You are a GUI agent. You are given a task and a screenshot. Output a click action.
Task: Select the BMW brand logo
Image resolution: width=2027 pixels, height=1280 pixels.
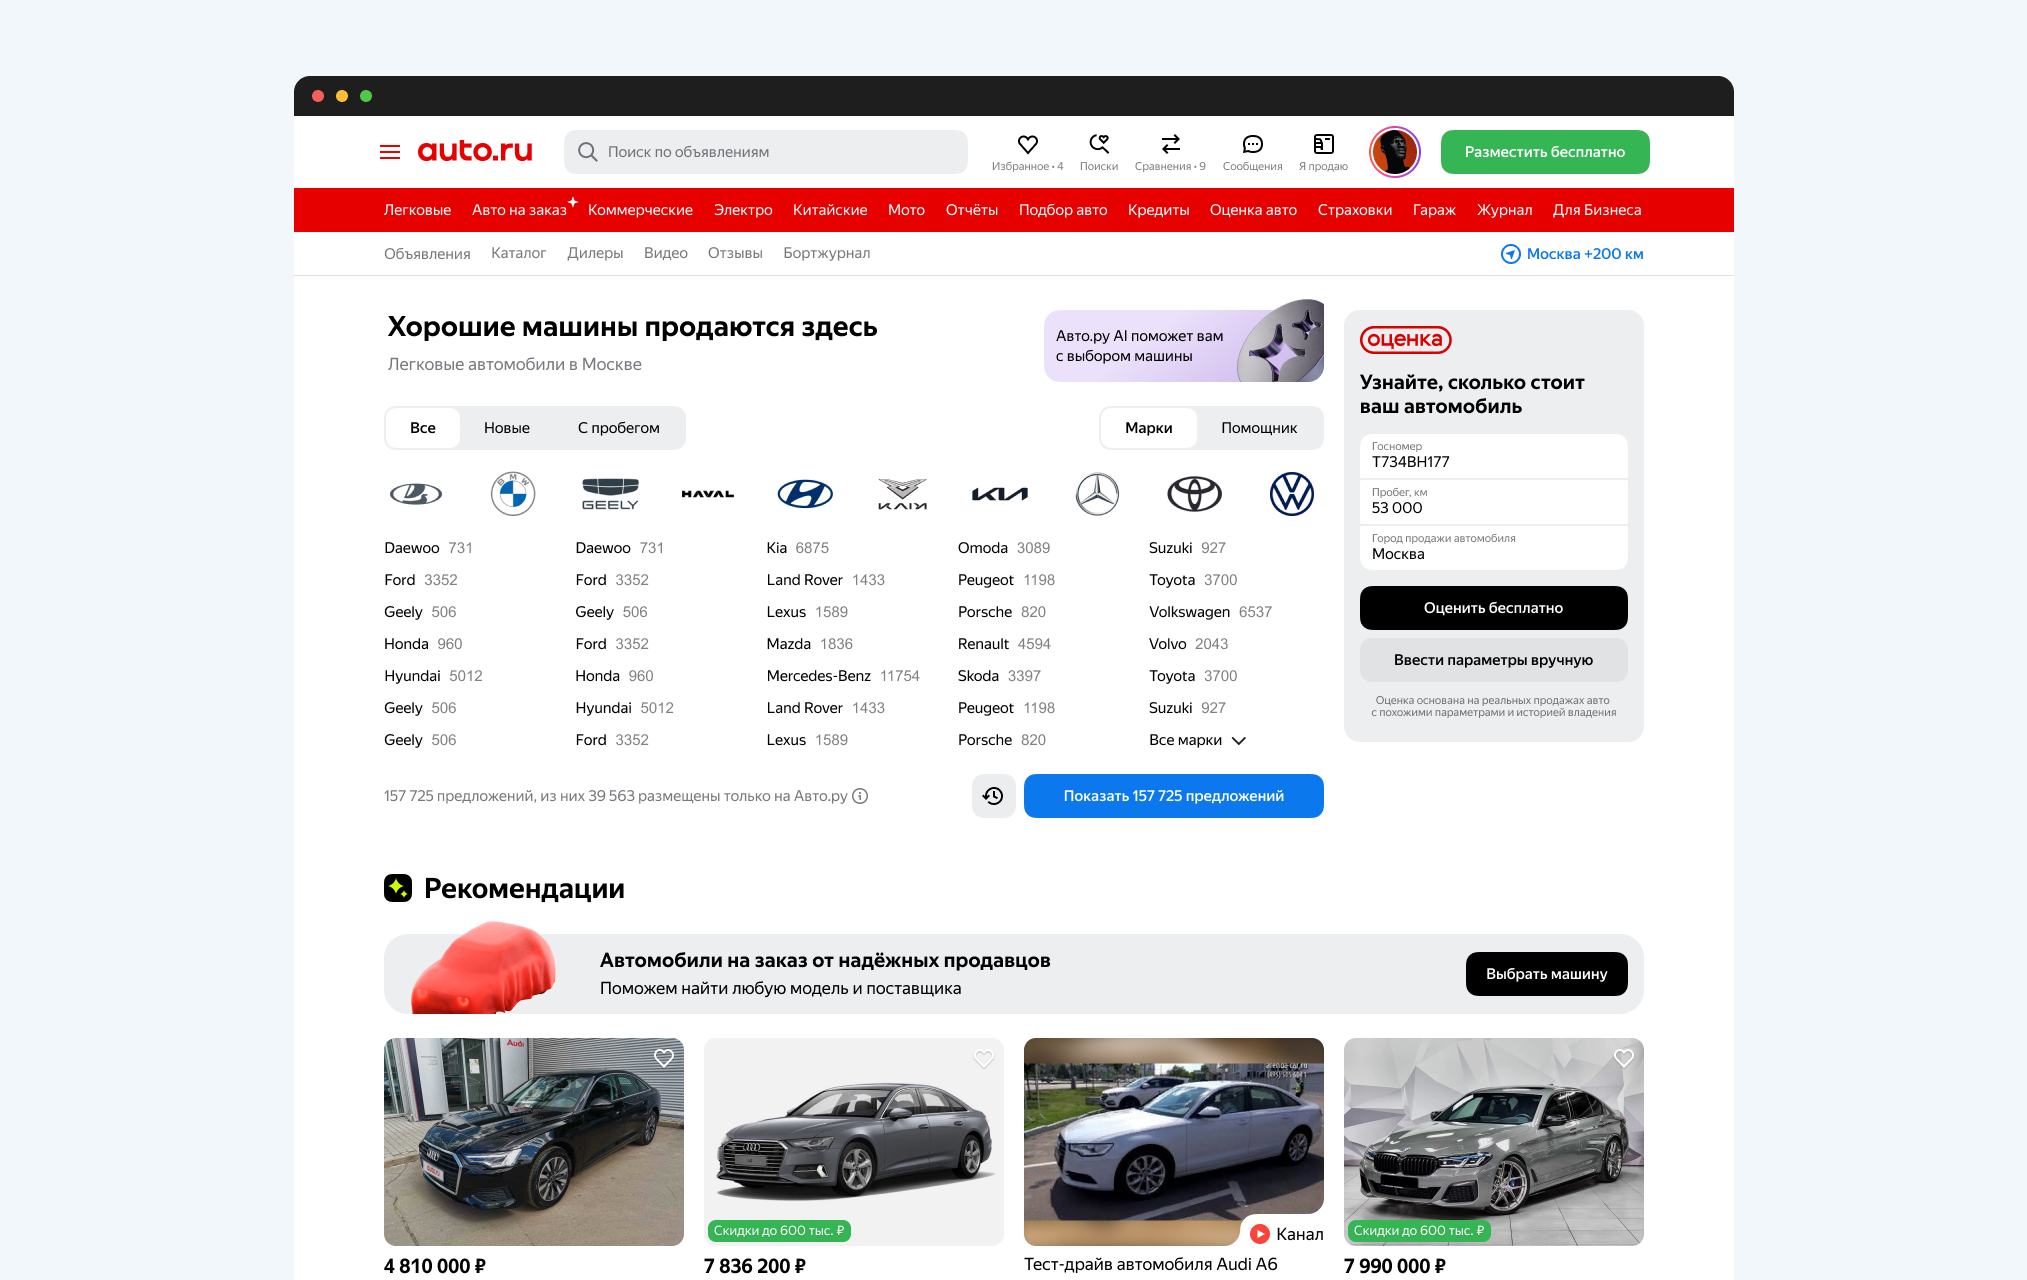point(513,494)
